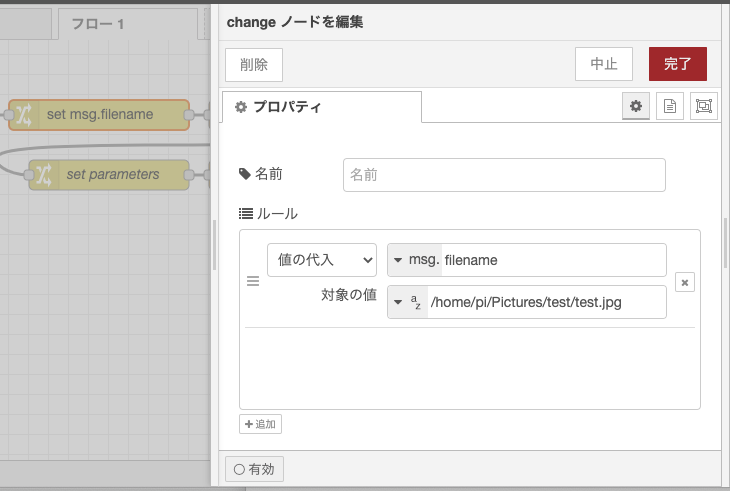The image size is (730, 491).
Task: Open the node appearance settings icon
Action: (704, 106)
